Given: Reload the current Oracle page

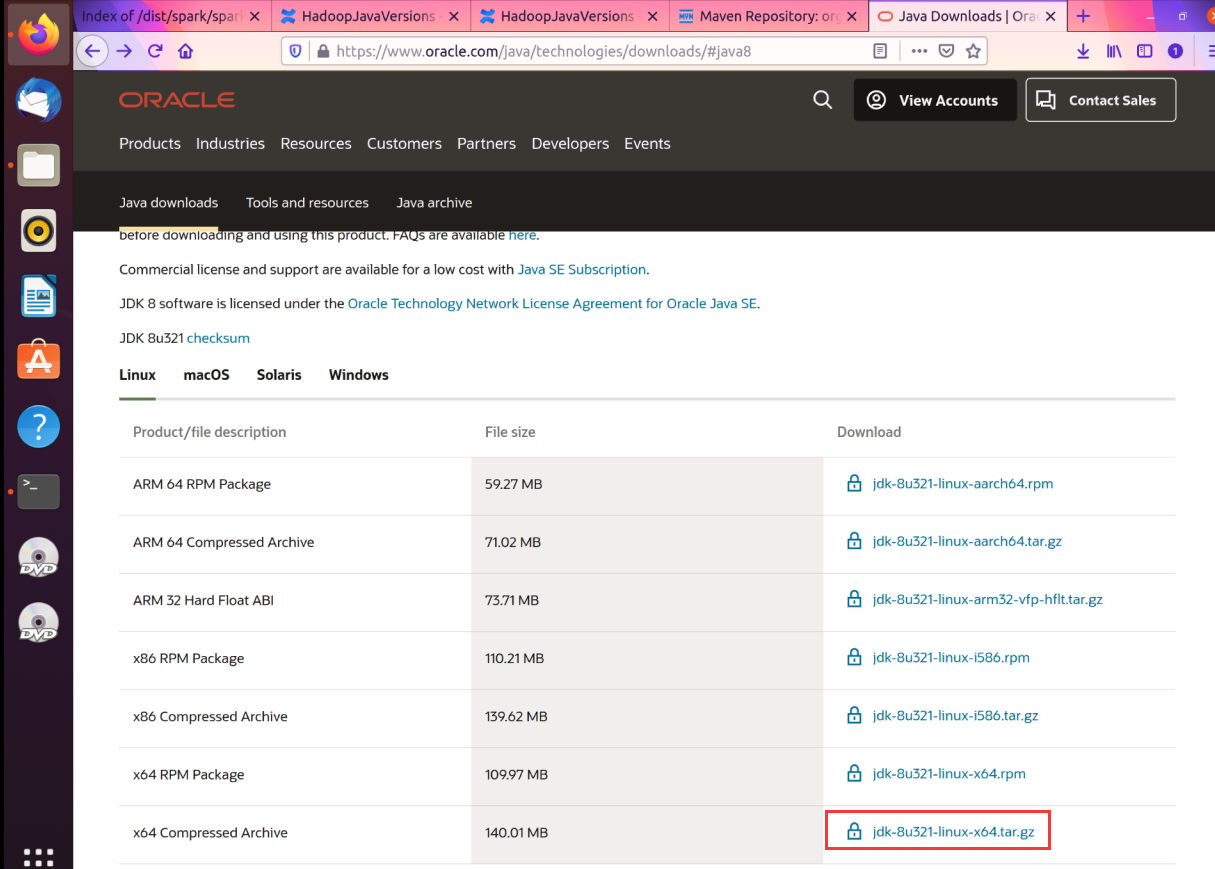Looking at the screenshot, I should (x=155, y=51).
